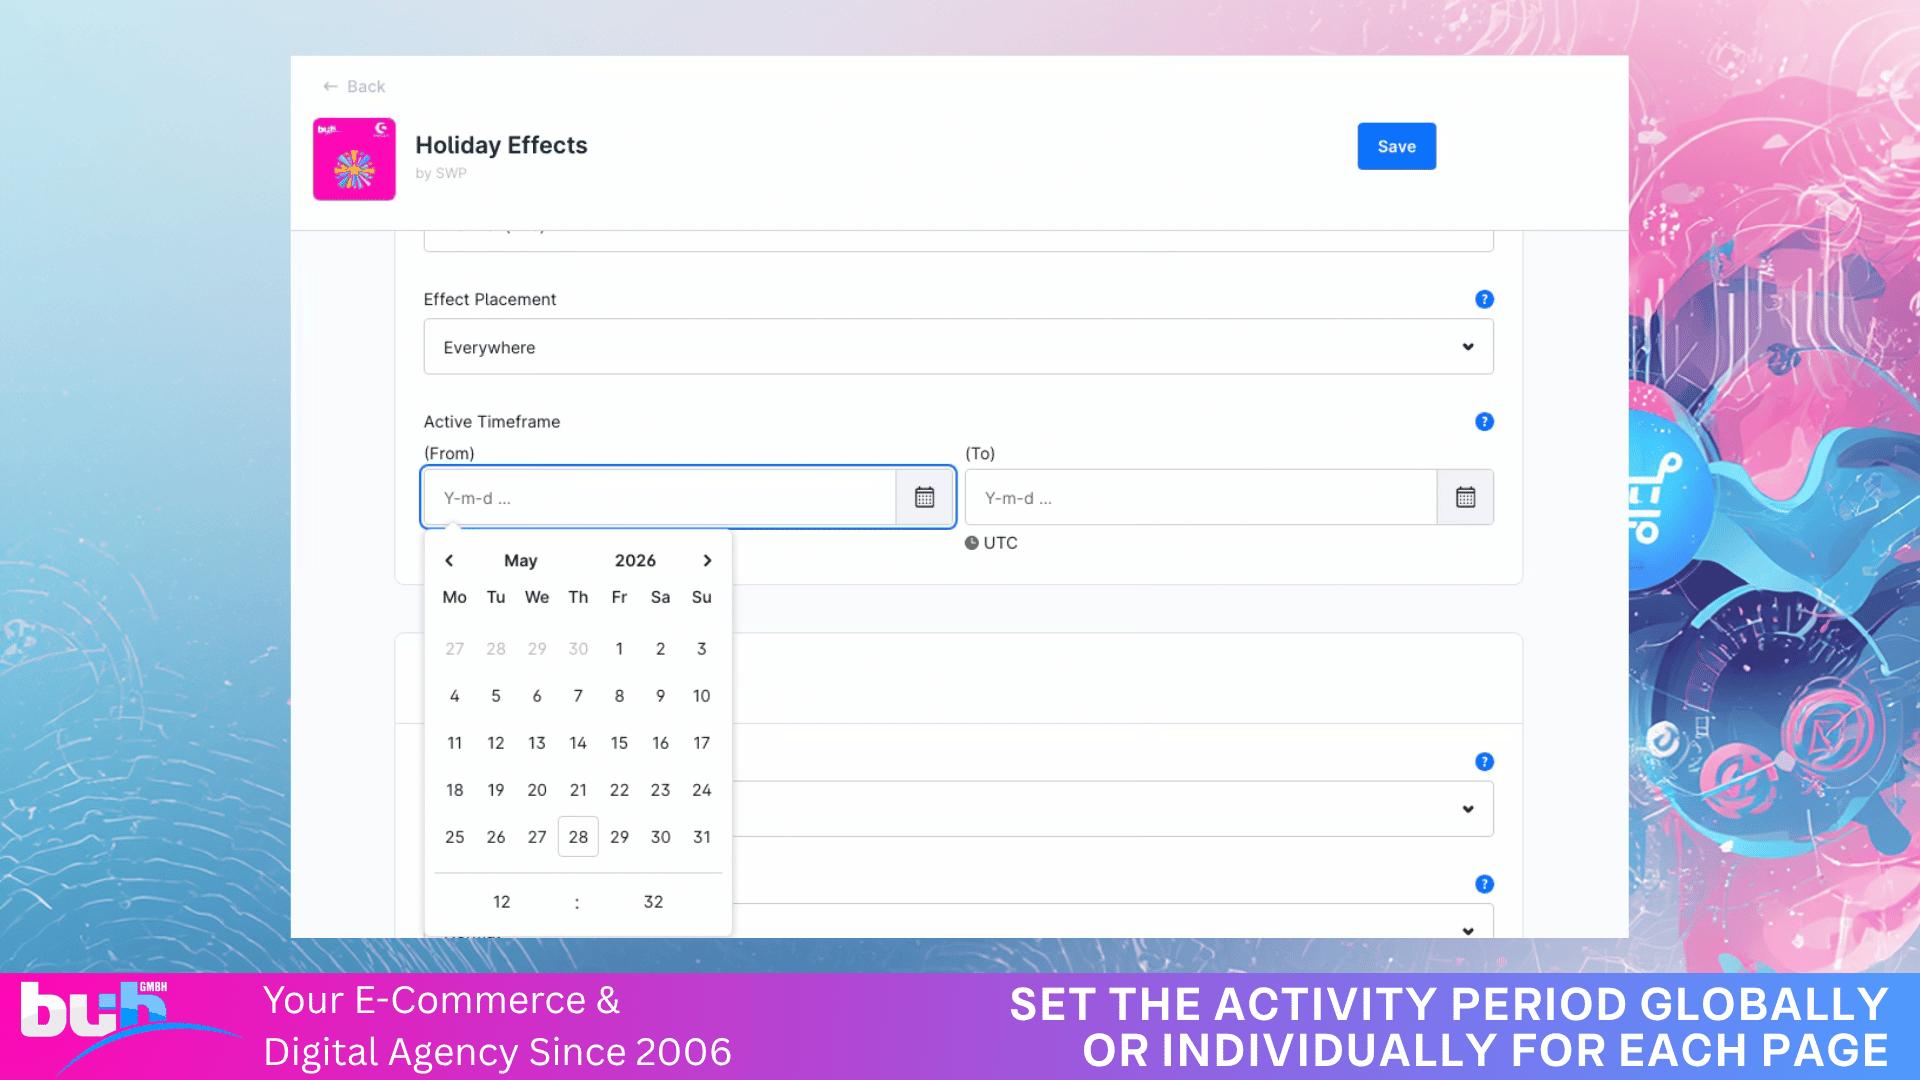Select May 7 in calendar

click(x=578, y=696)
